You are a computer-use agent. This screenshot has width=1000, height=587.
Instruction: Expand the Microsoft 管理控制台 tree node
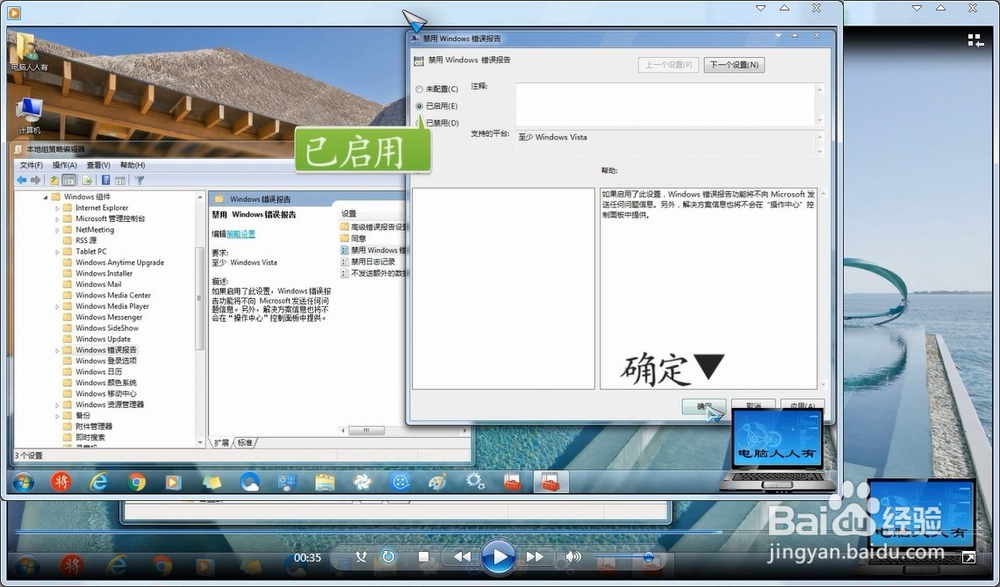click(57, 219)
